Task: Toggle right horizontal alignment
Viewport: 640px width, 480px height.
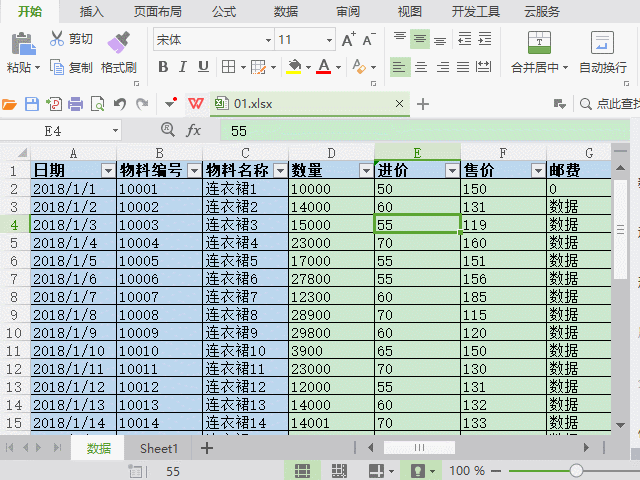Action: point(442,67)
